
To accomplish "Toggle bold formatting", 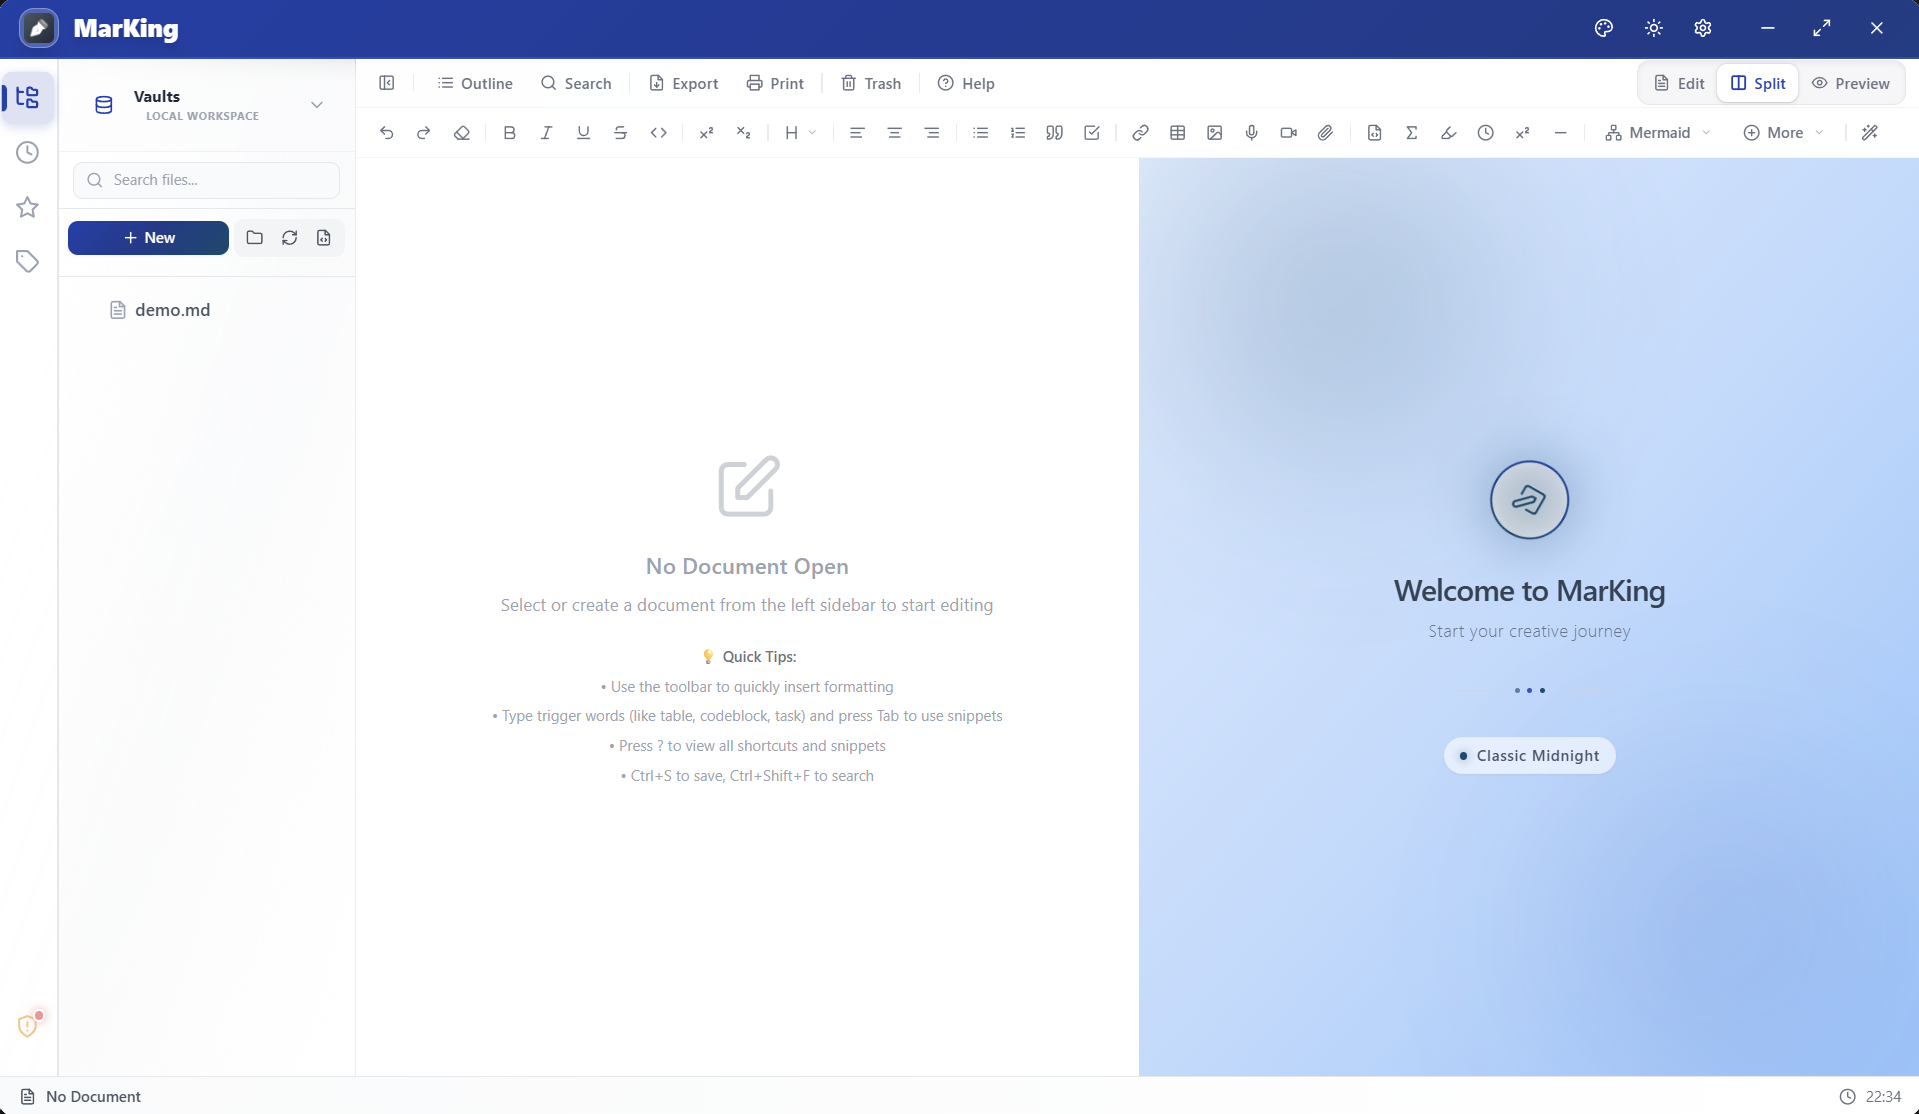I will pos(509,132).
